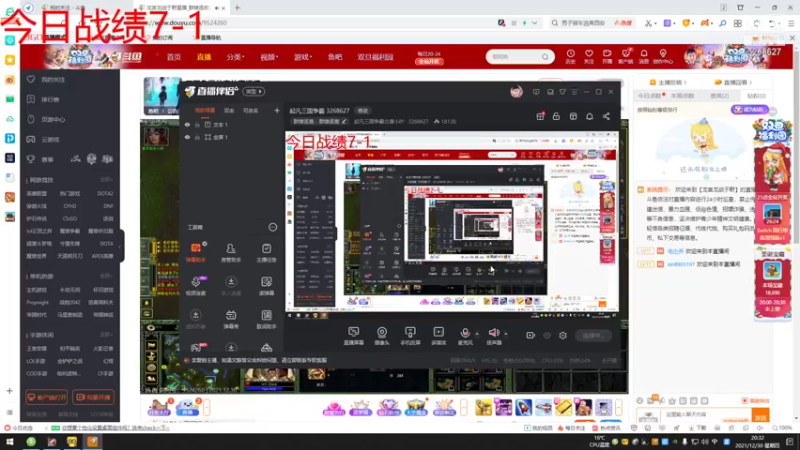Open the settings gear beside start-stream button

point(563,335)
